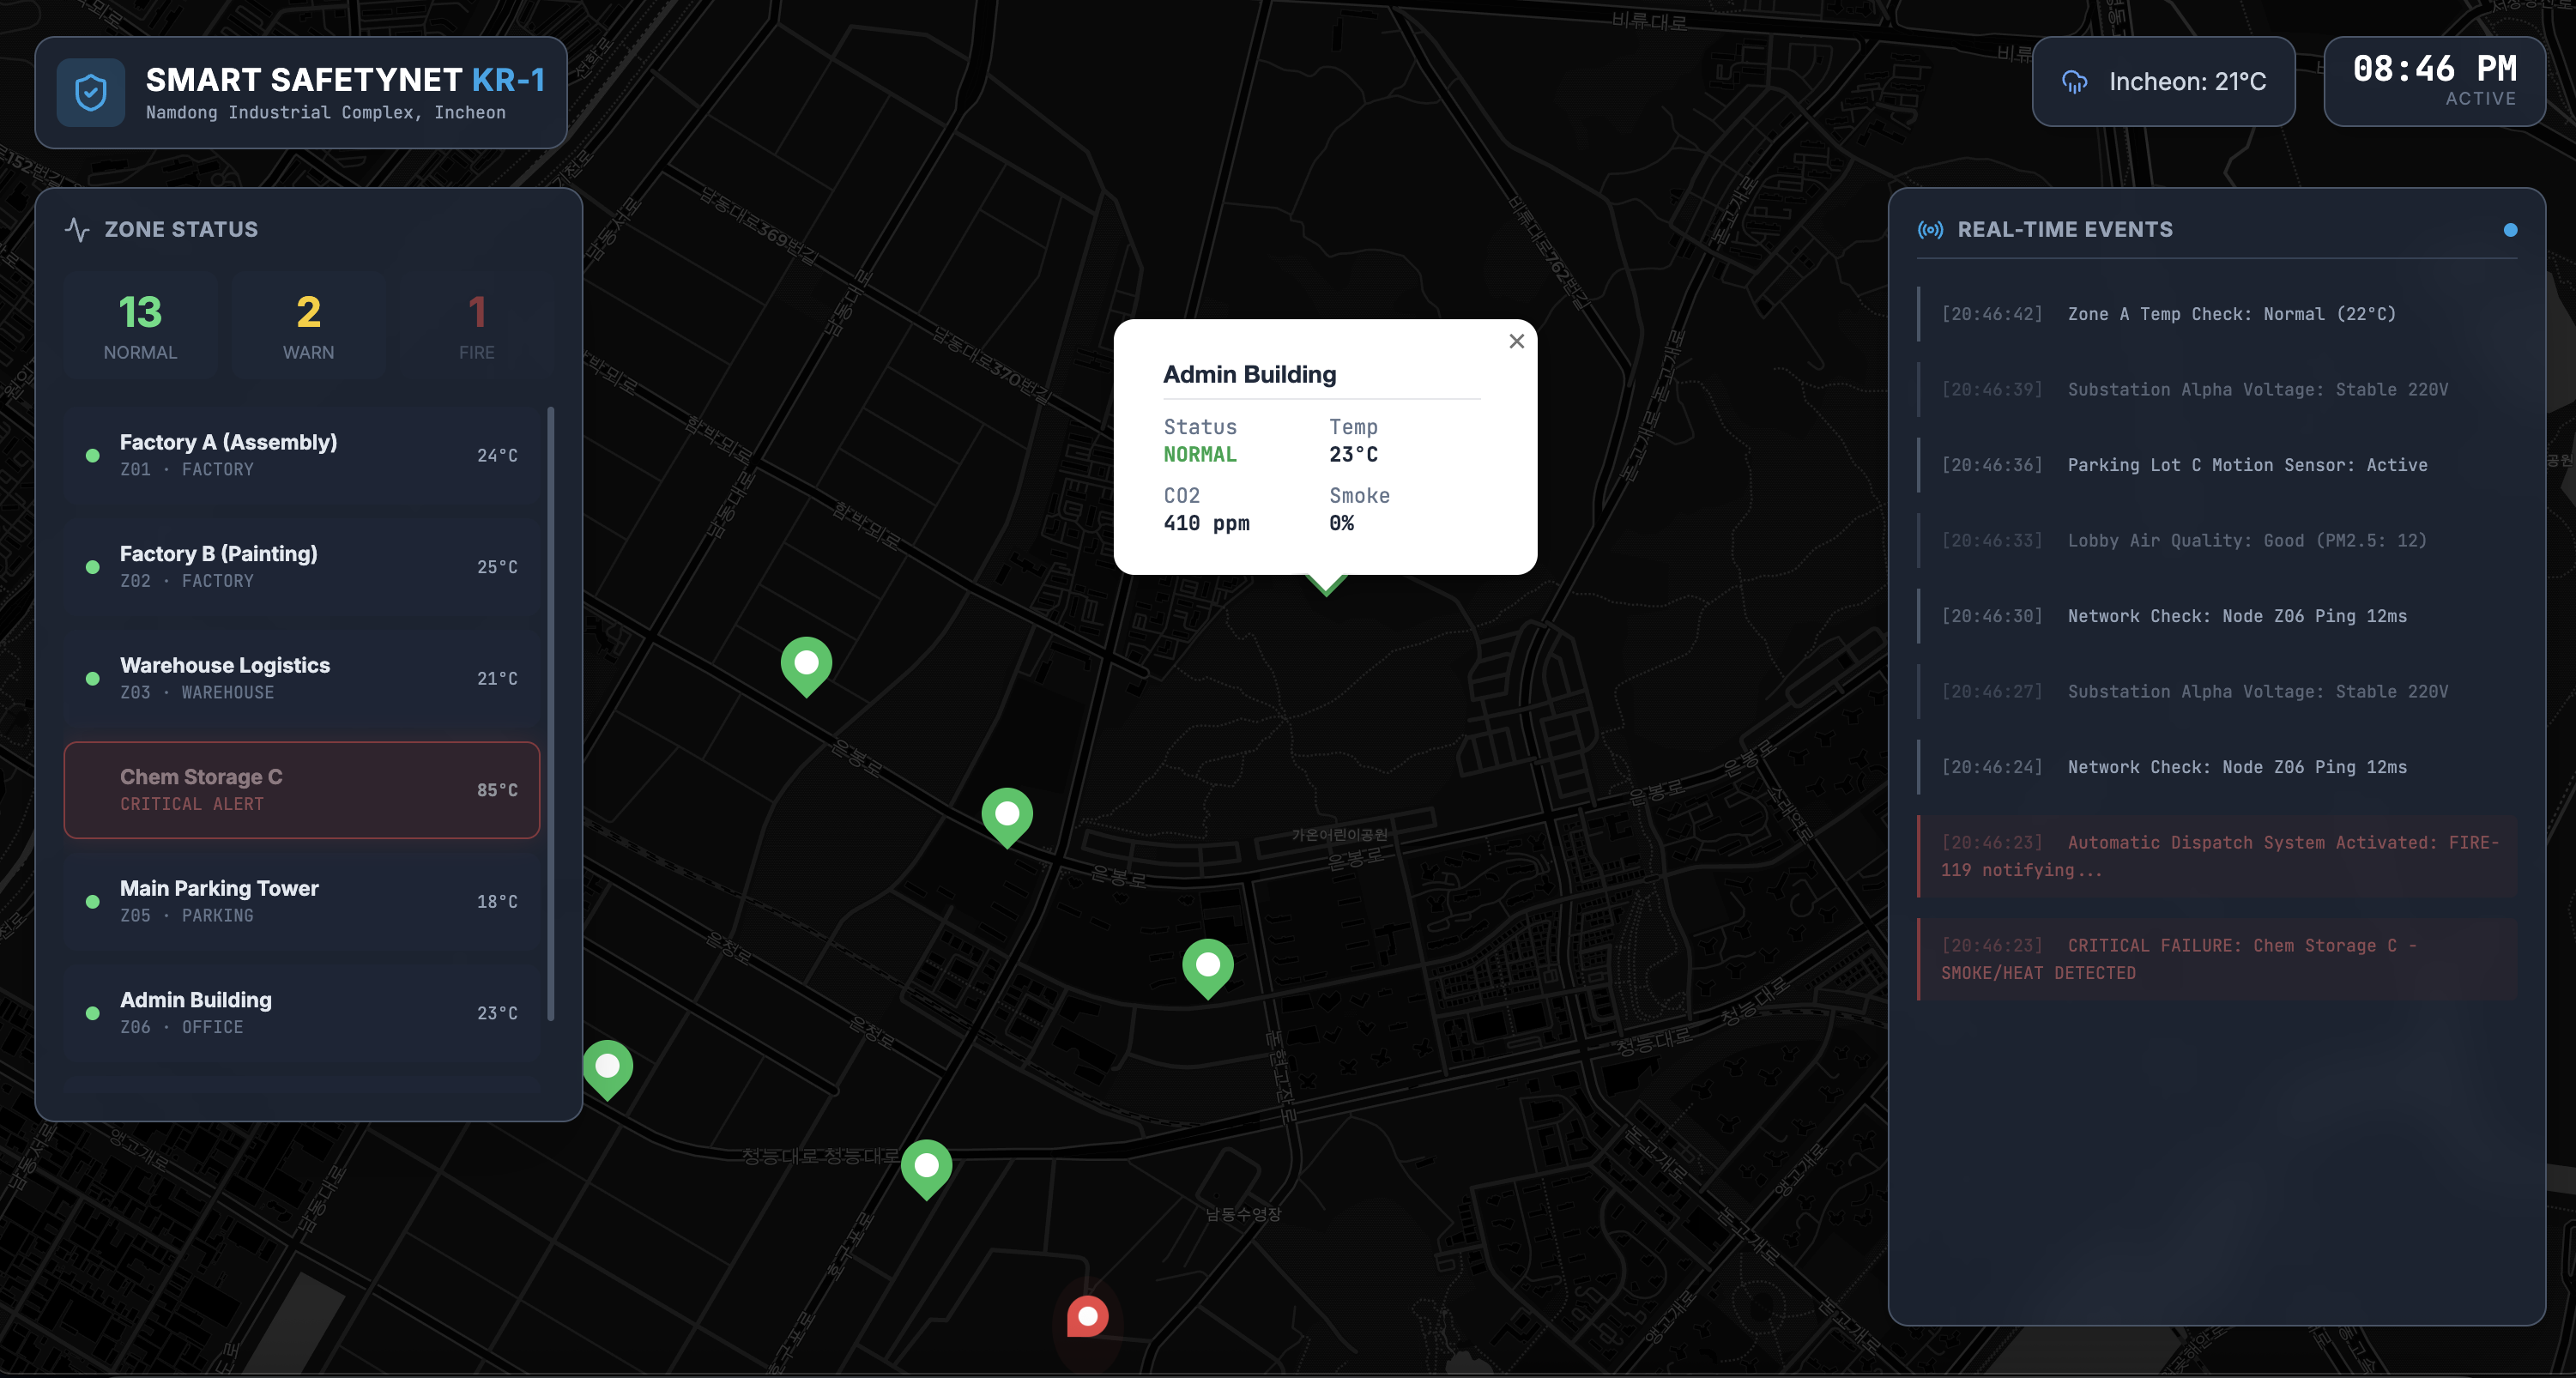Click the blue live indicator dot
The image size is (2576, 1378).
(2509, 230)
